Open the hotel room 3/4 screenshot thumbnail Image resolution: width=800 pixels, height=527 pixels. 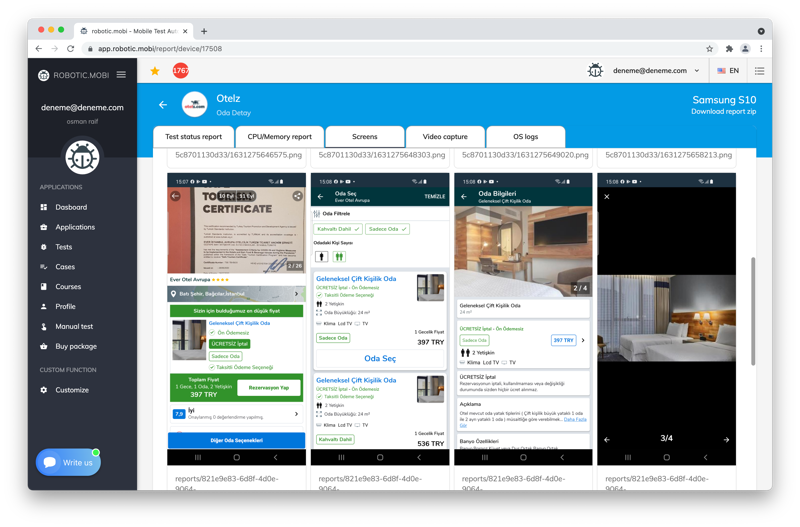[666, 318]
